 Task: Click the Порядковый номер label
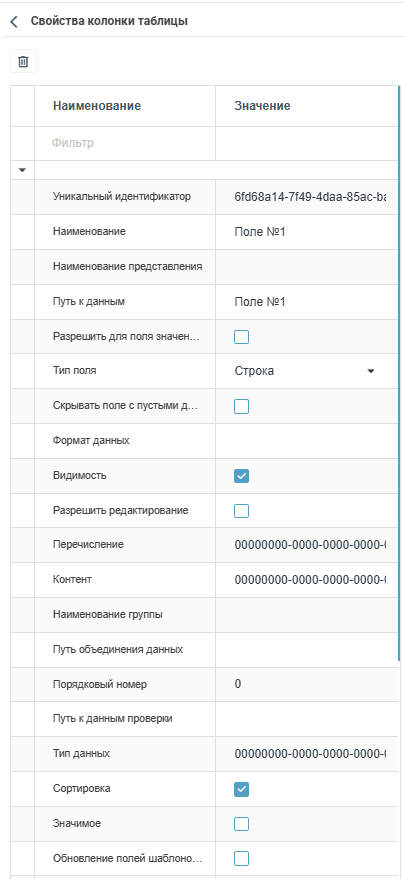(100, 684)
